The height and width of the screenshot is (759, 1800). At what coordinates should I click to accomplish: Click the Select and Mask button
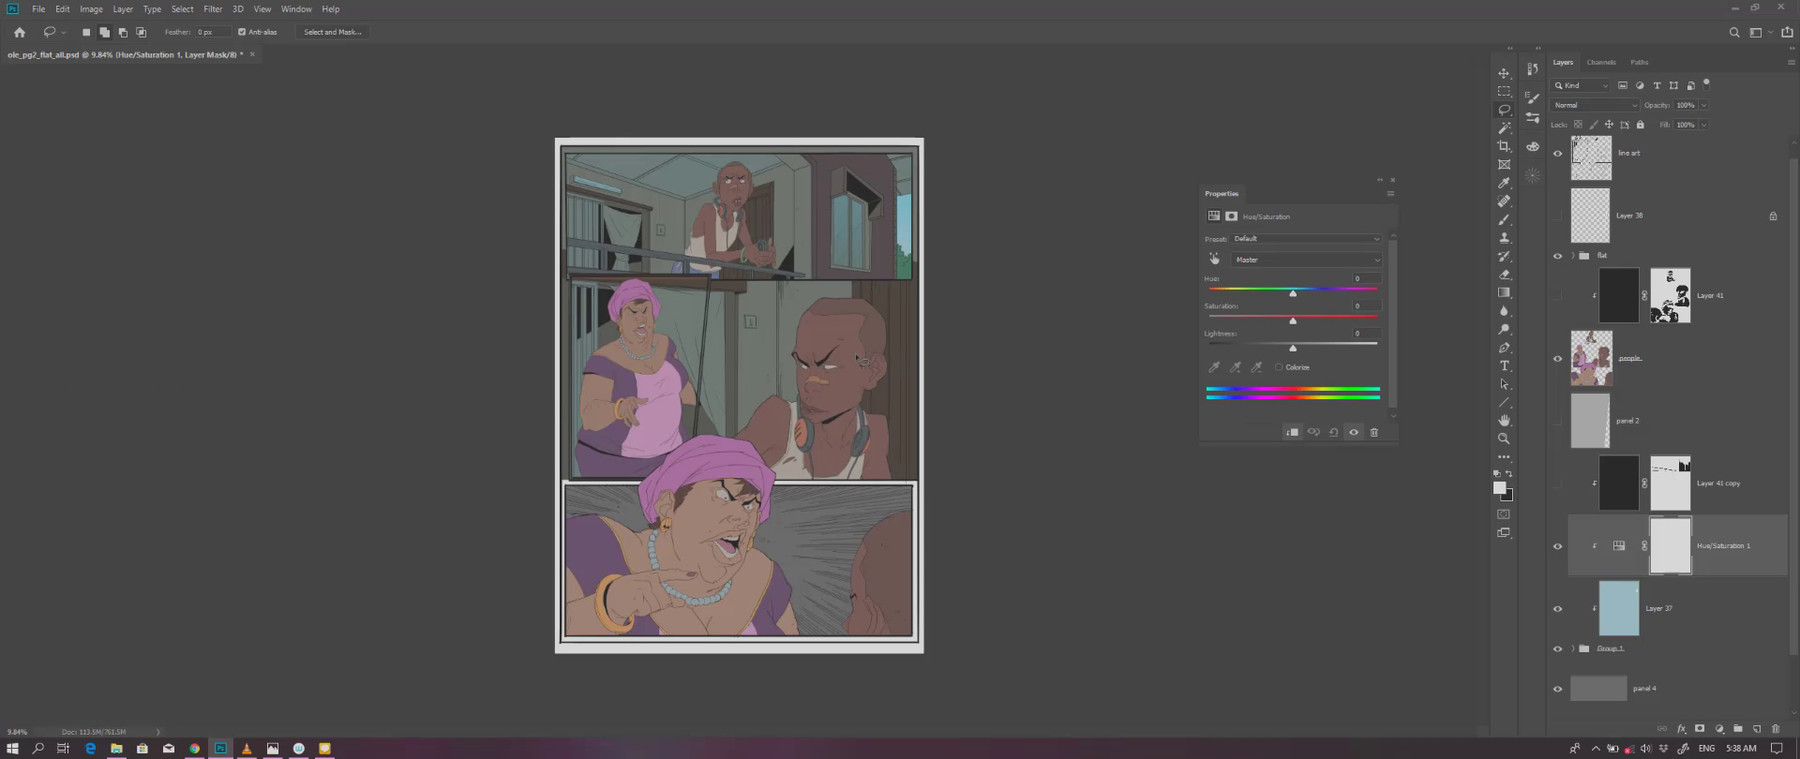333,32
